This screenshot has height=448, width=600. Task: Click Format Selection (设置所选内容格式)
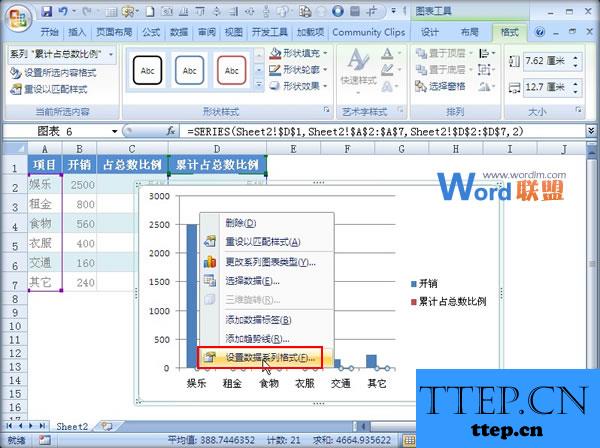[53, 73]
